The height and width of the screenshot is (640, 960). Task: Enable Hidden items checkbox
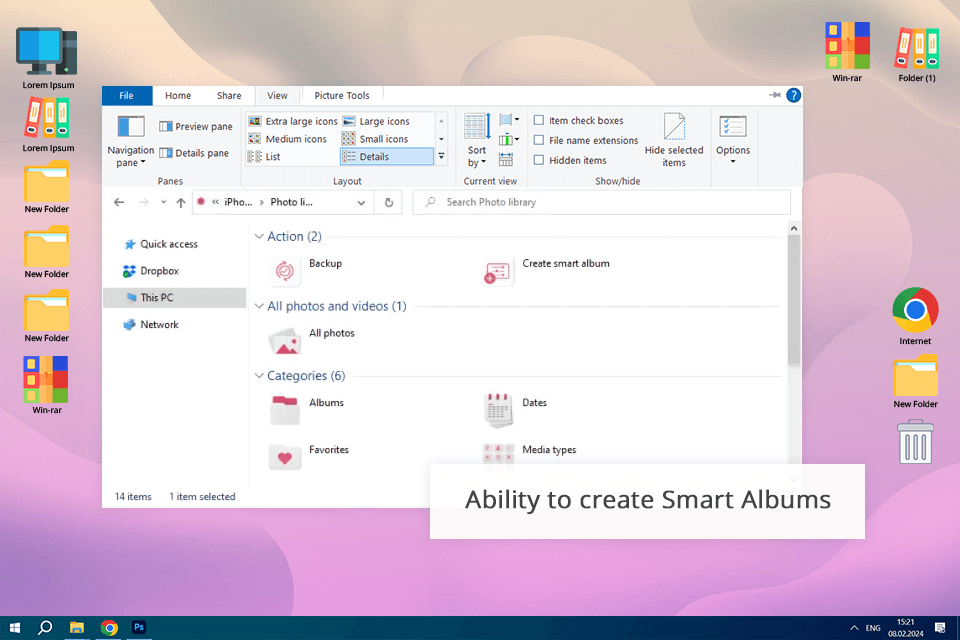pos(539,160)
